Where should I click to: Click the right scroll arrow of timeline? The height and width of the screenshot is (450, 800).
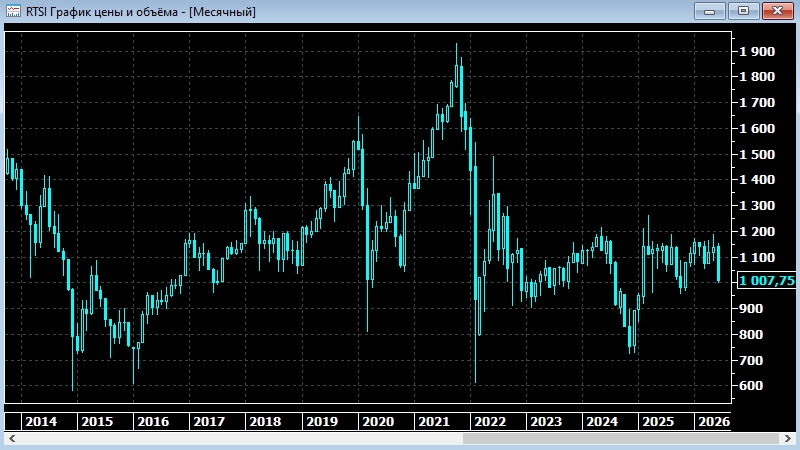click(788, 438)
